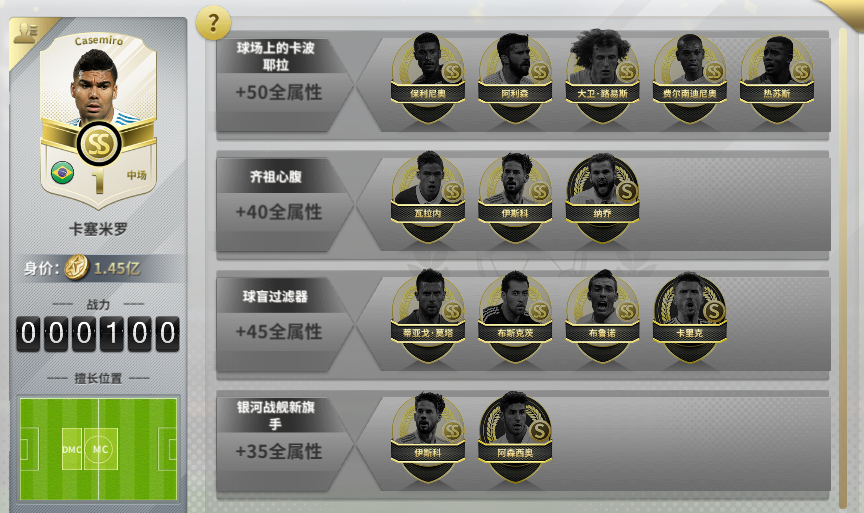Select the 阿利森 player badge

[x=515, y=78]
